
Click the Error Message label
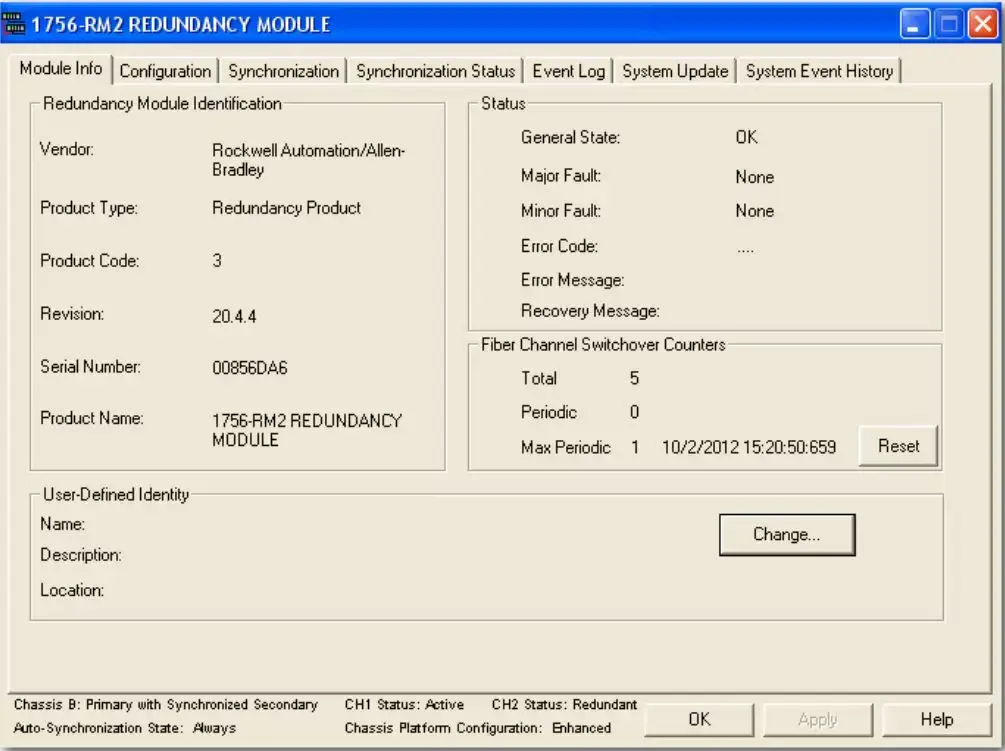pyautogui.click(x=572, y=280)
